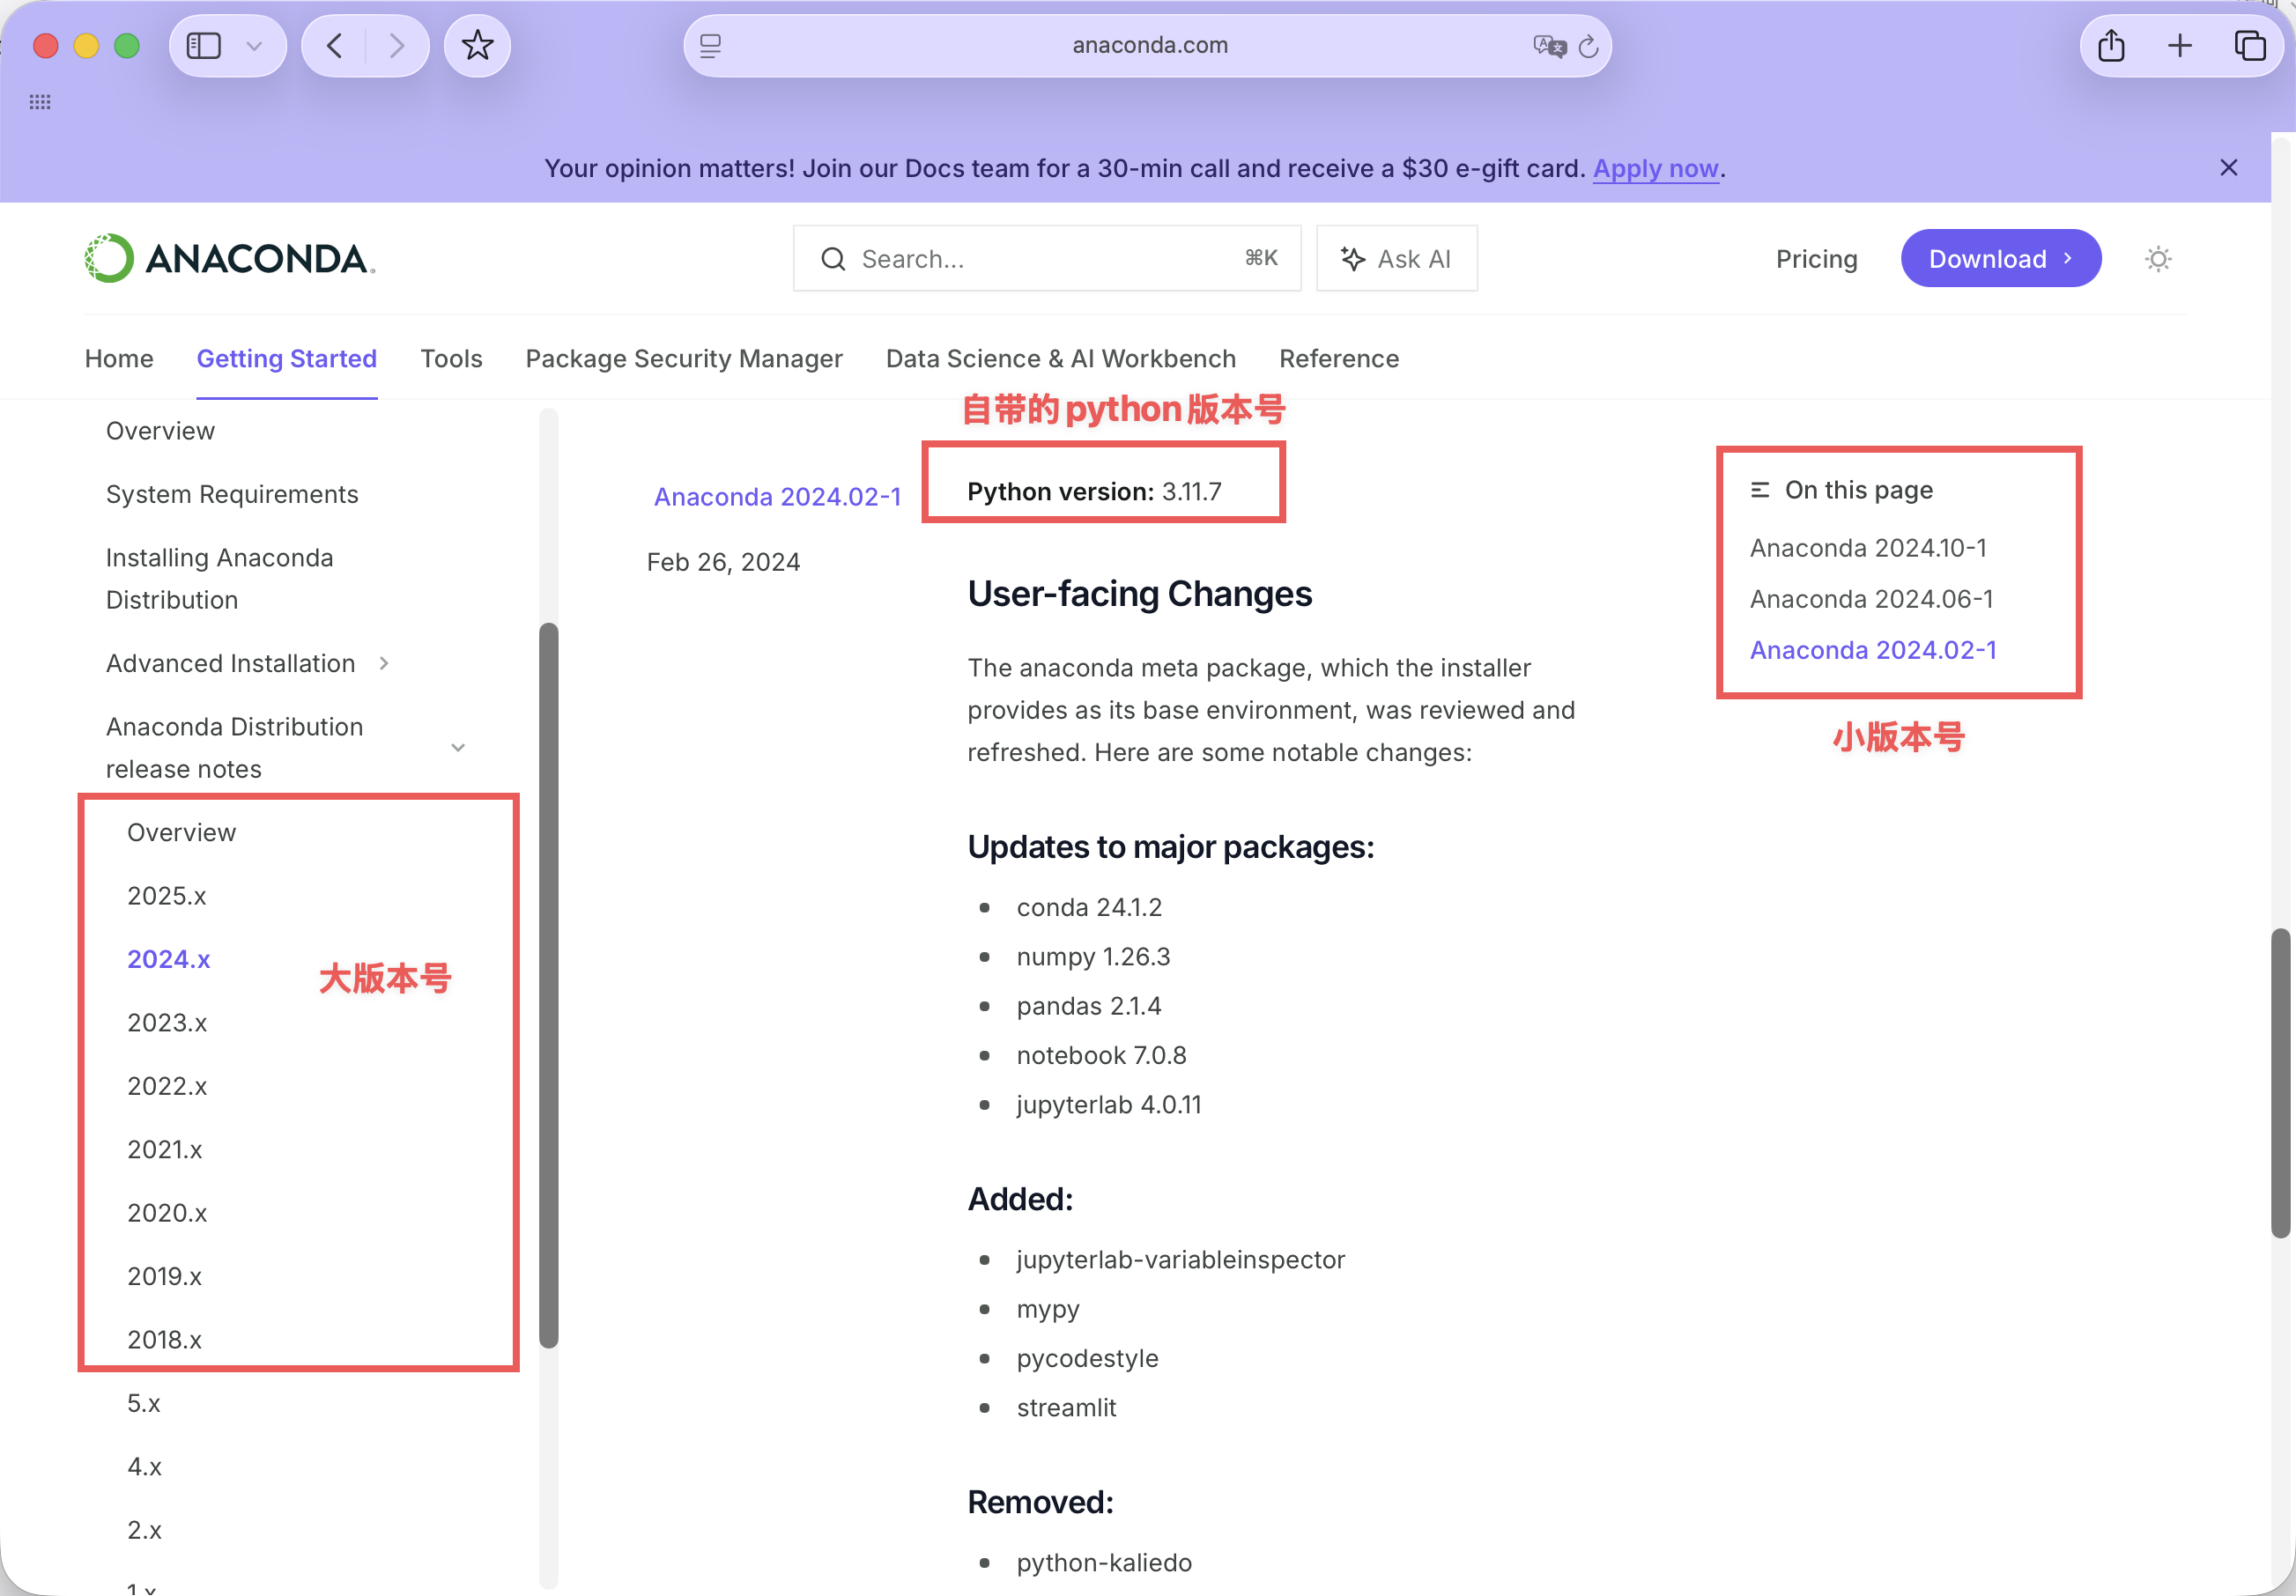Click the translate icon in address bar
Viewport: 2296px width, 1596px height.
(1549, 46)
